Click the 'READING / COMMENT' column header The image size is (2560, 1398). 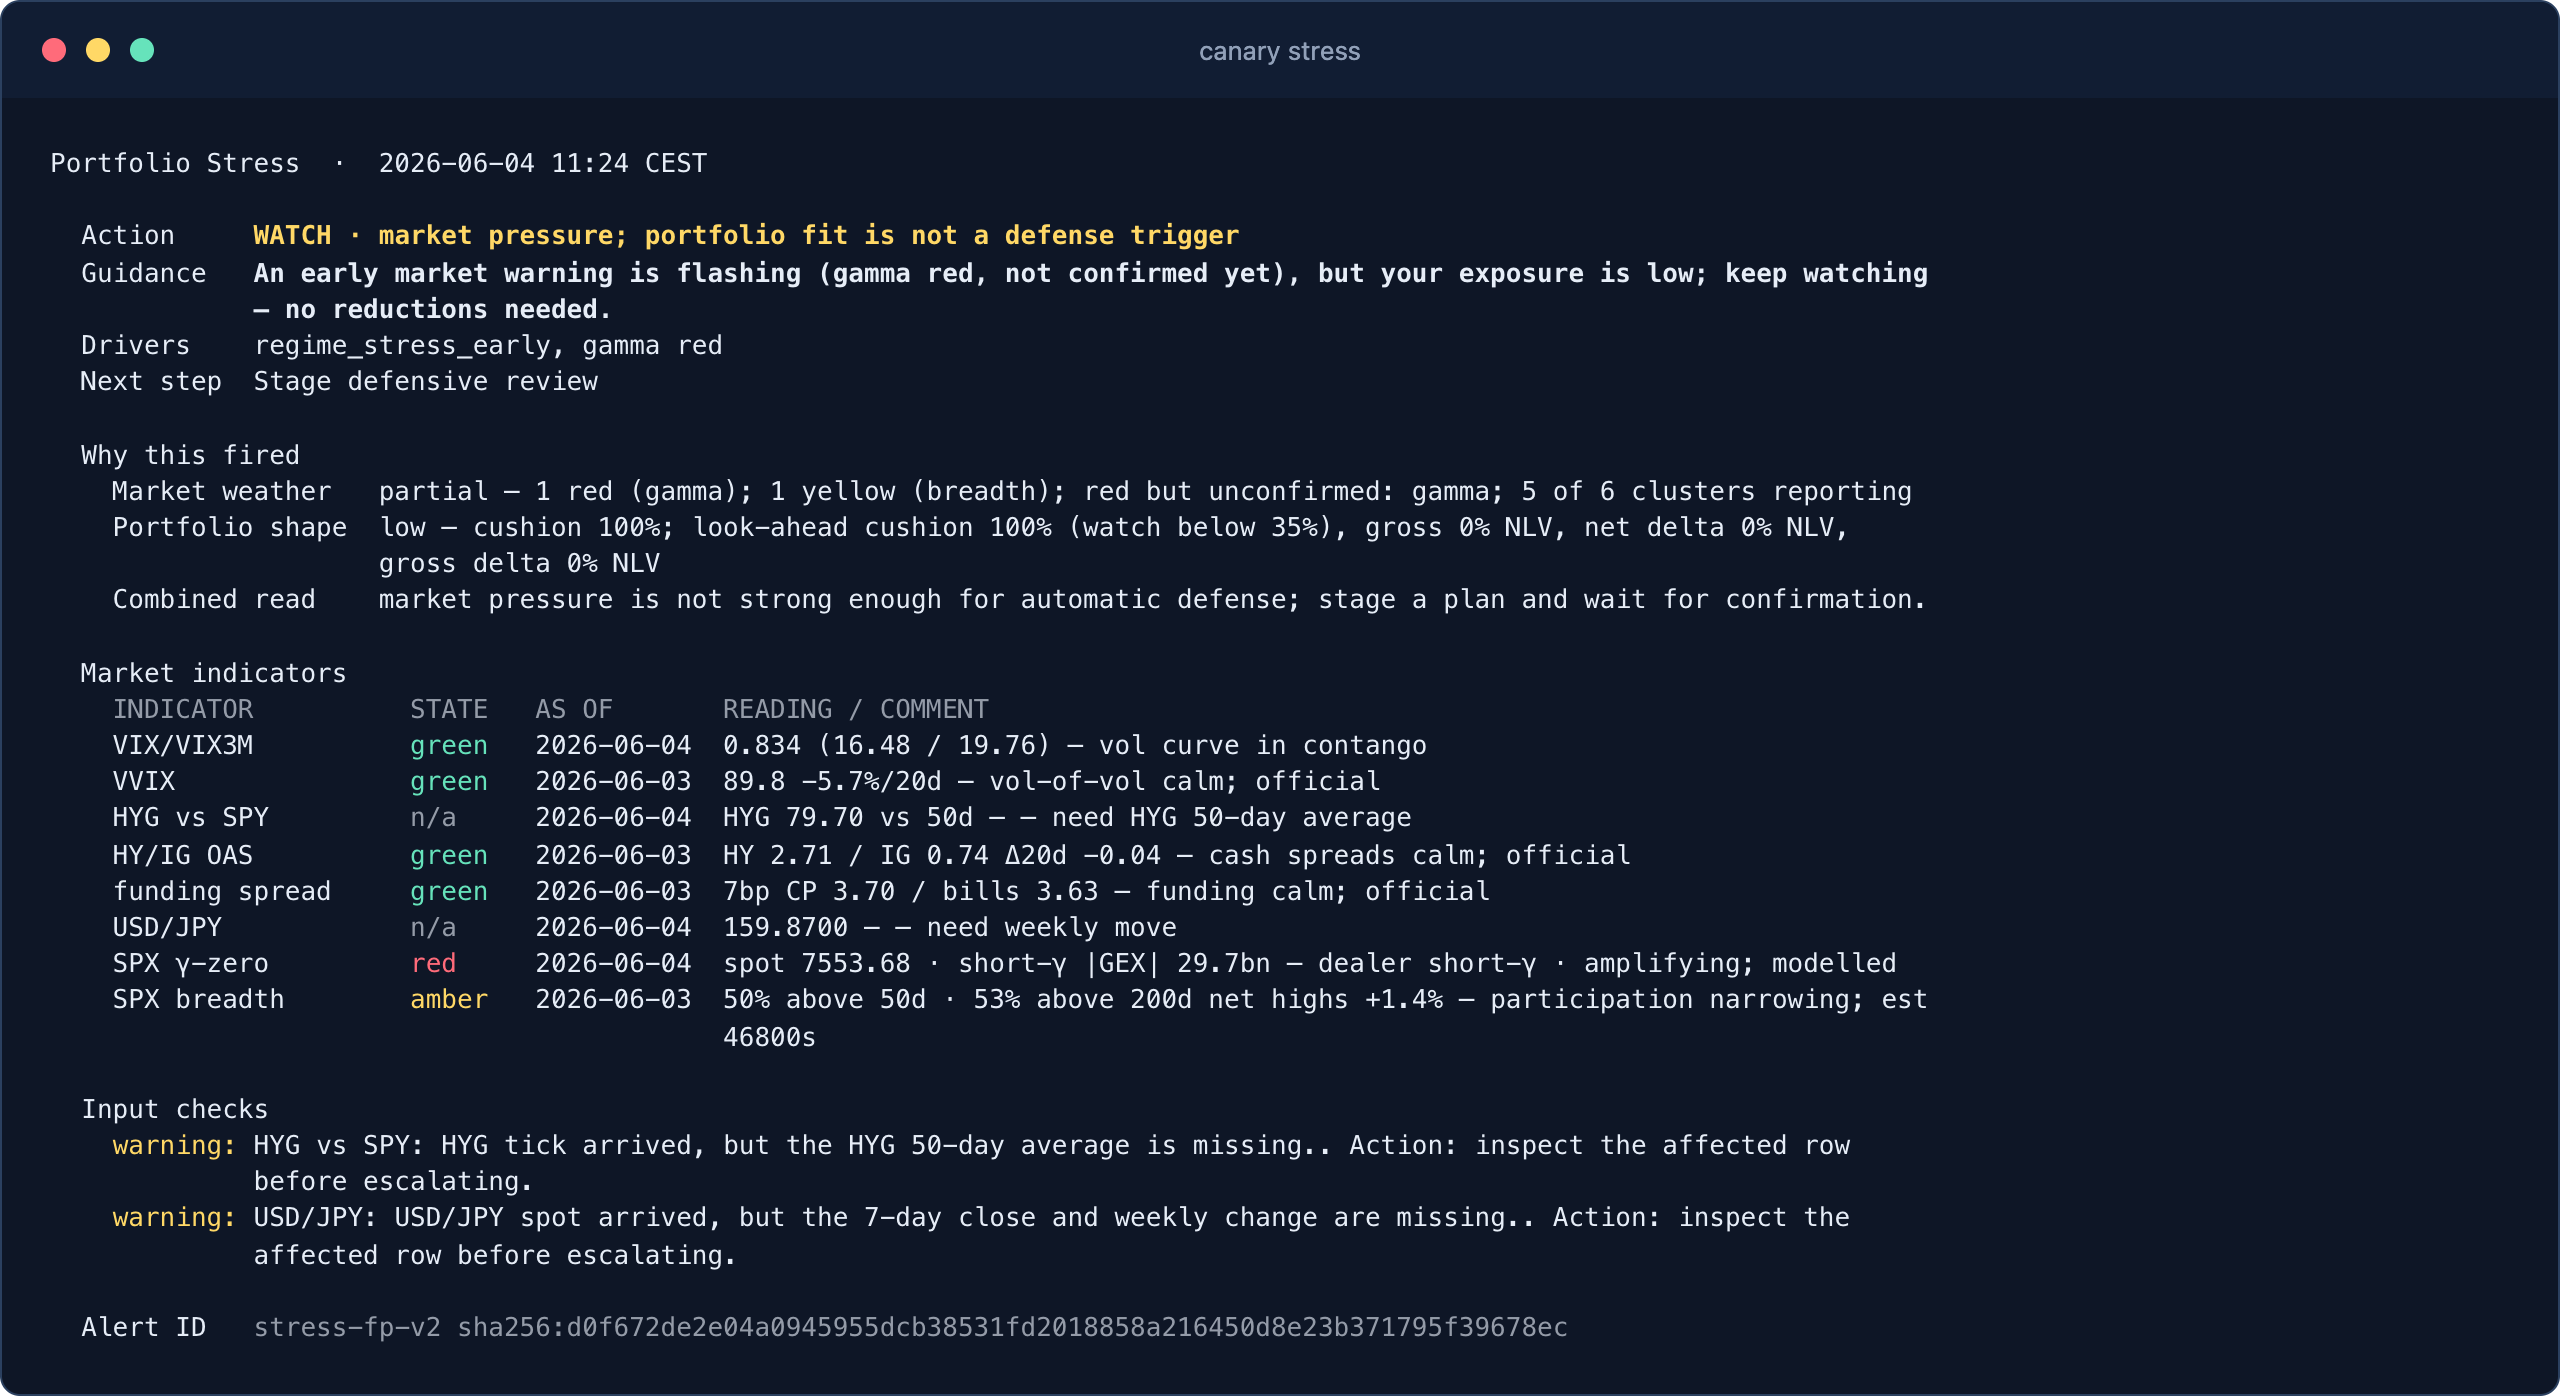click(856, 709)
